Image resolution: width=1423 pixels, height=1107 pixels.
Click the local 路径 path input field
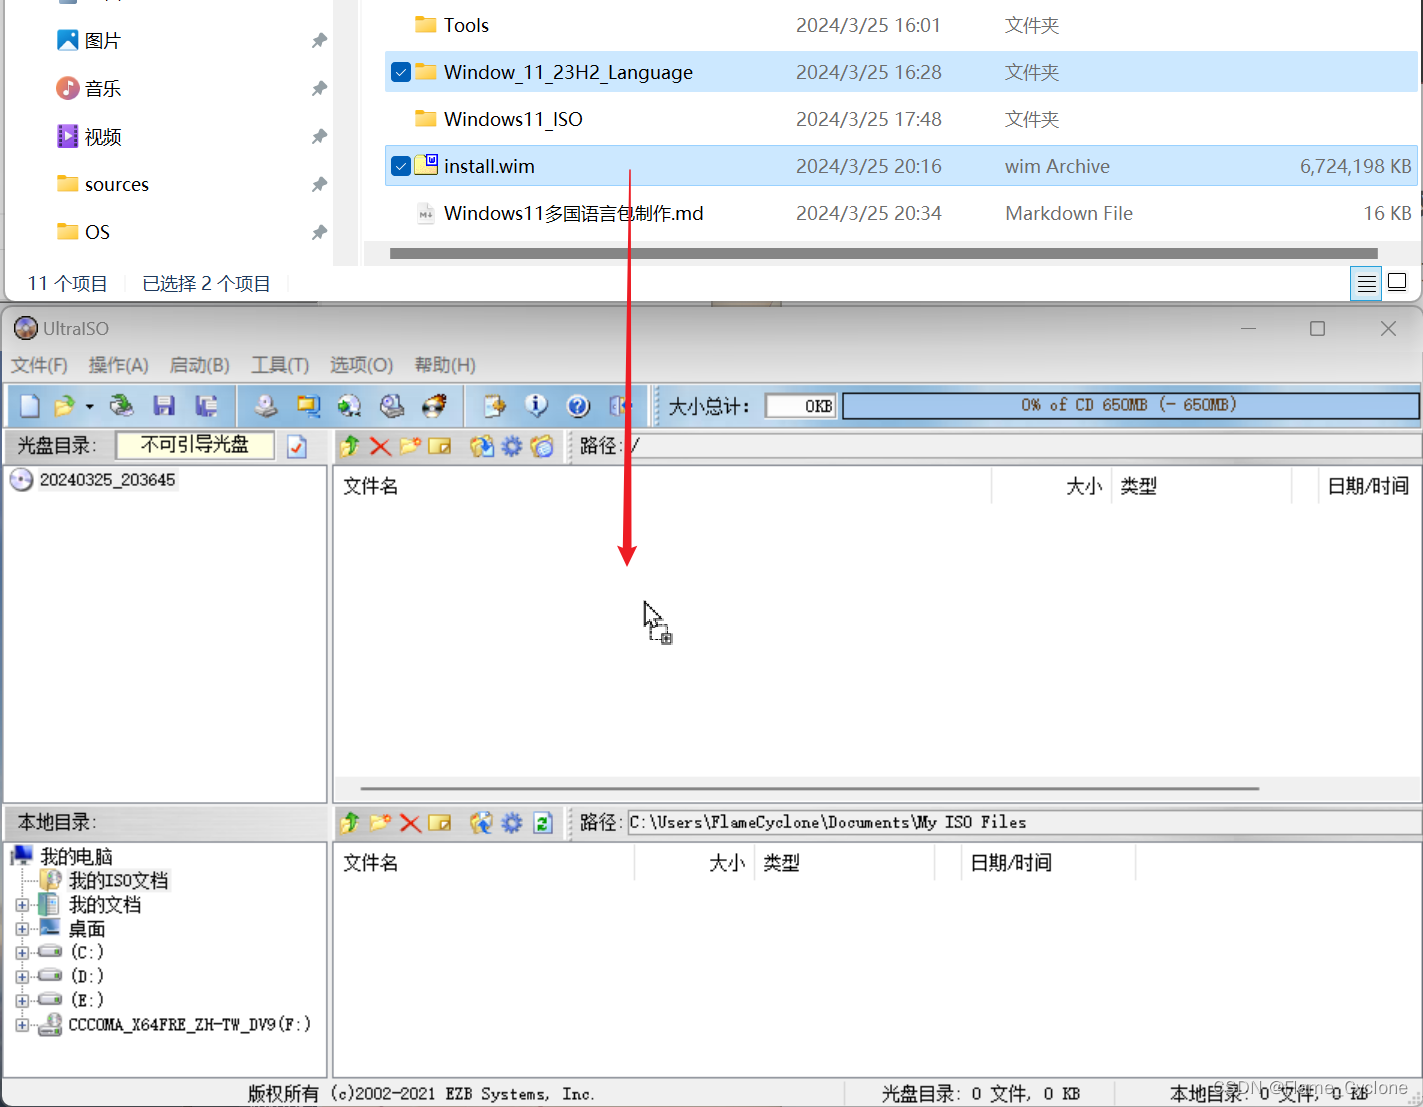(1024, 823)
